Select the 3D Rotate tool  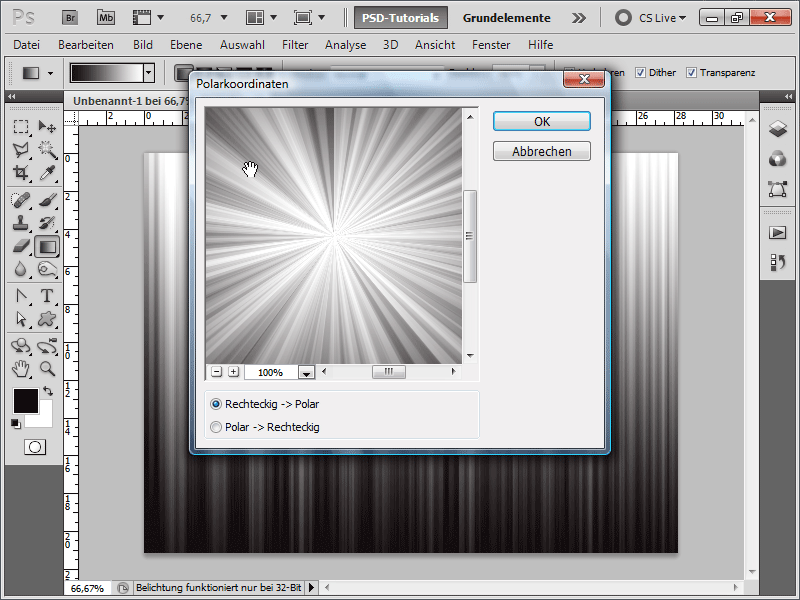21,346
